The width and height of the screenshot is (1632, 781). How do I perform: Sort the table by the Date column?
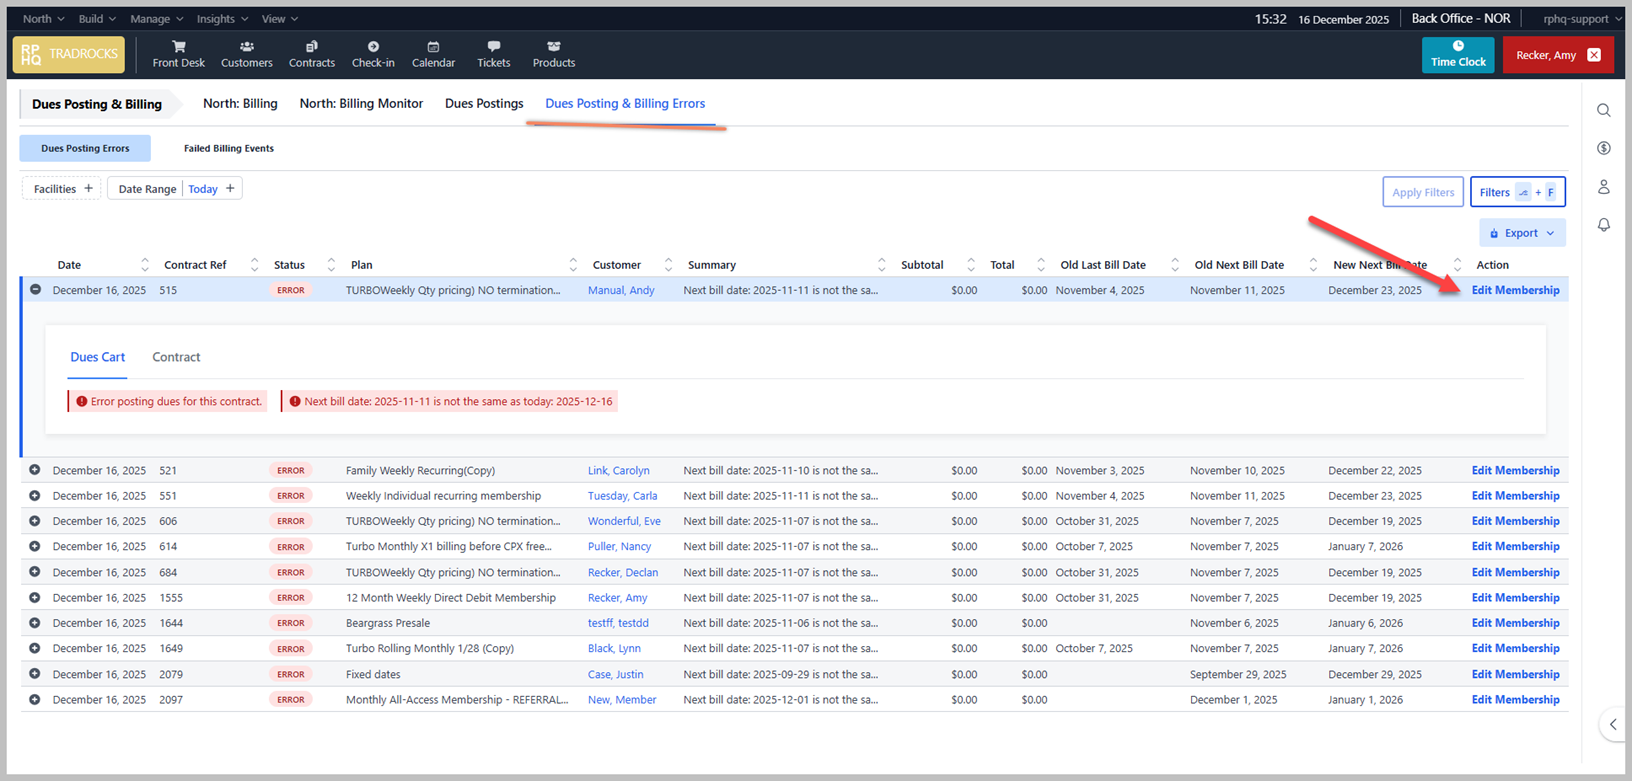[x=70, y=265]
